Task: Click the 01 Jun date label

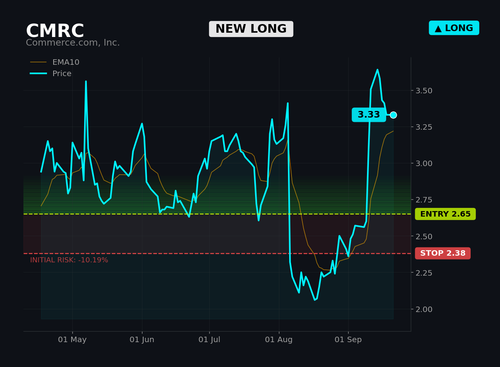Action: (142, 340)
